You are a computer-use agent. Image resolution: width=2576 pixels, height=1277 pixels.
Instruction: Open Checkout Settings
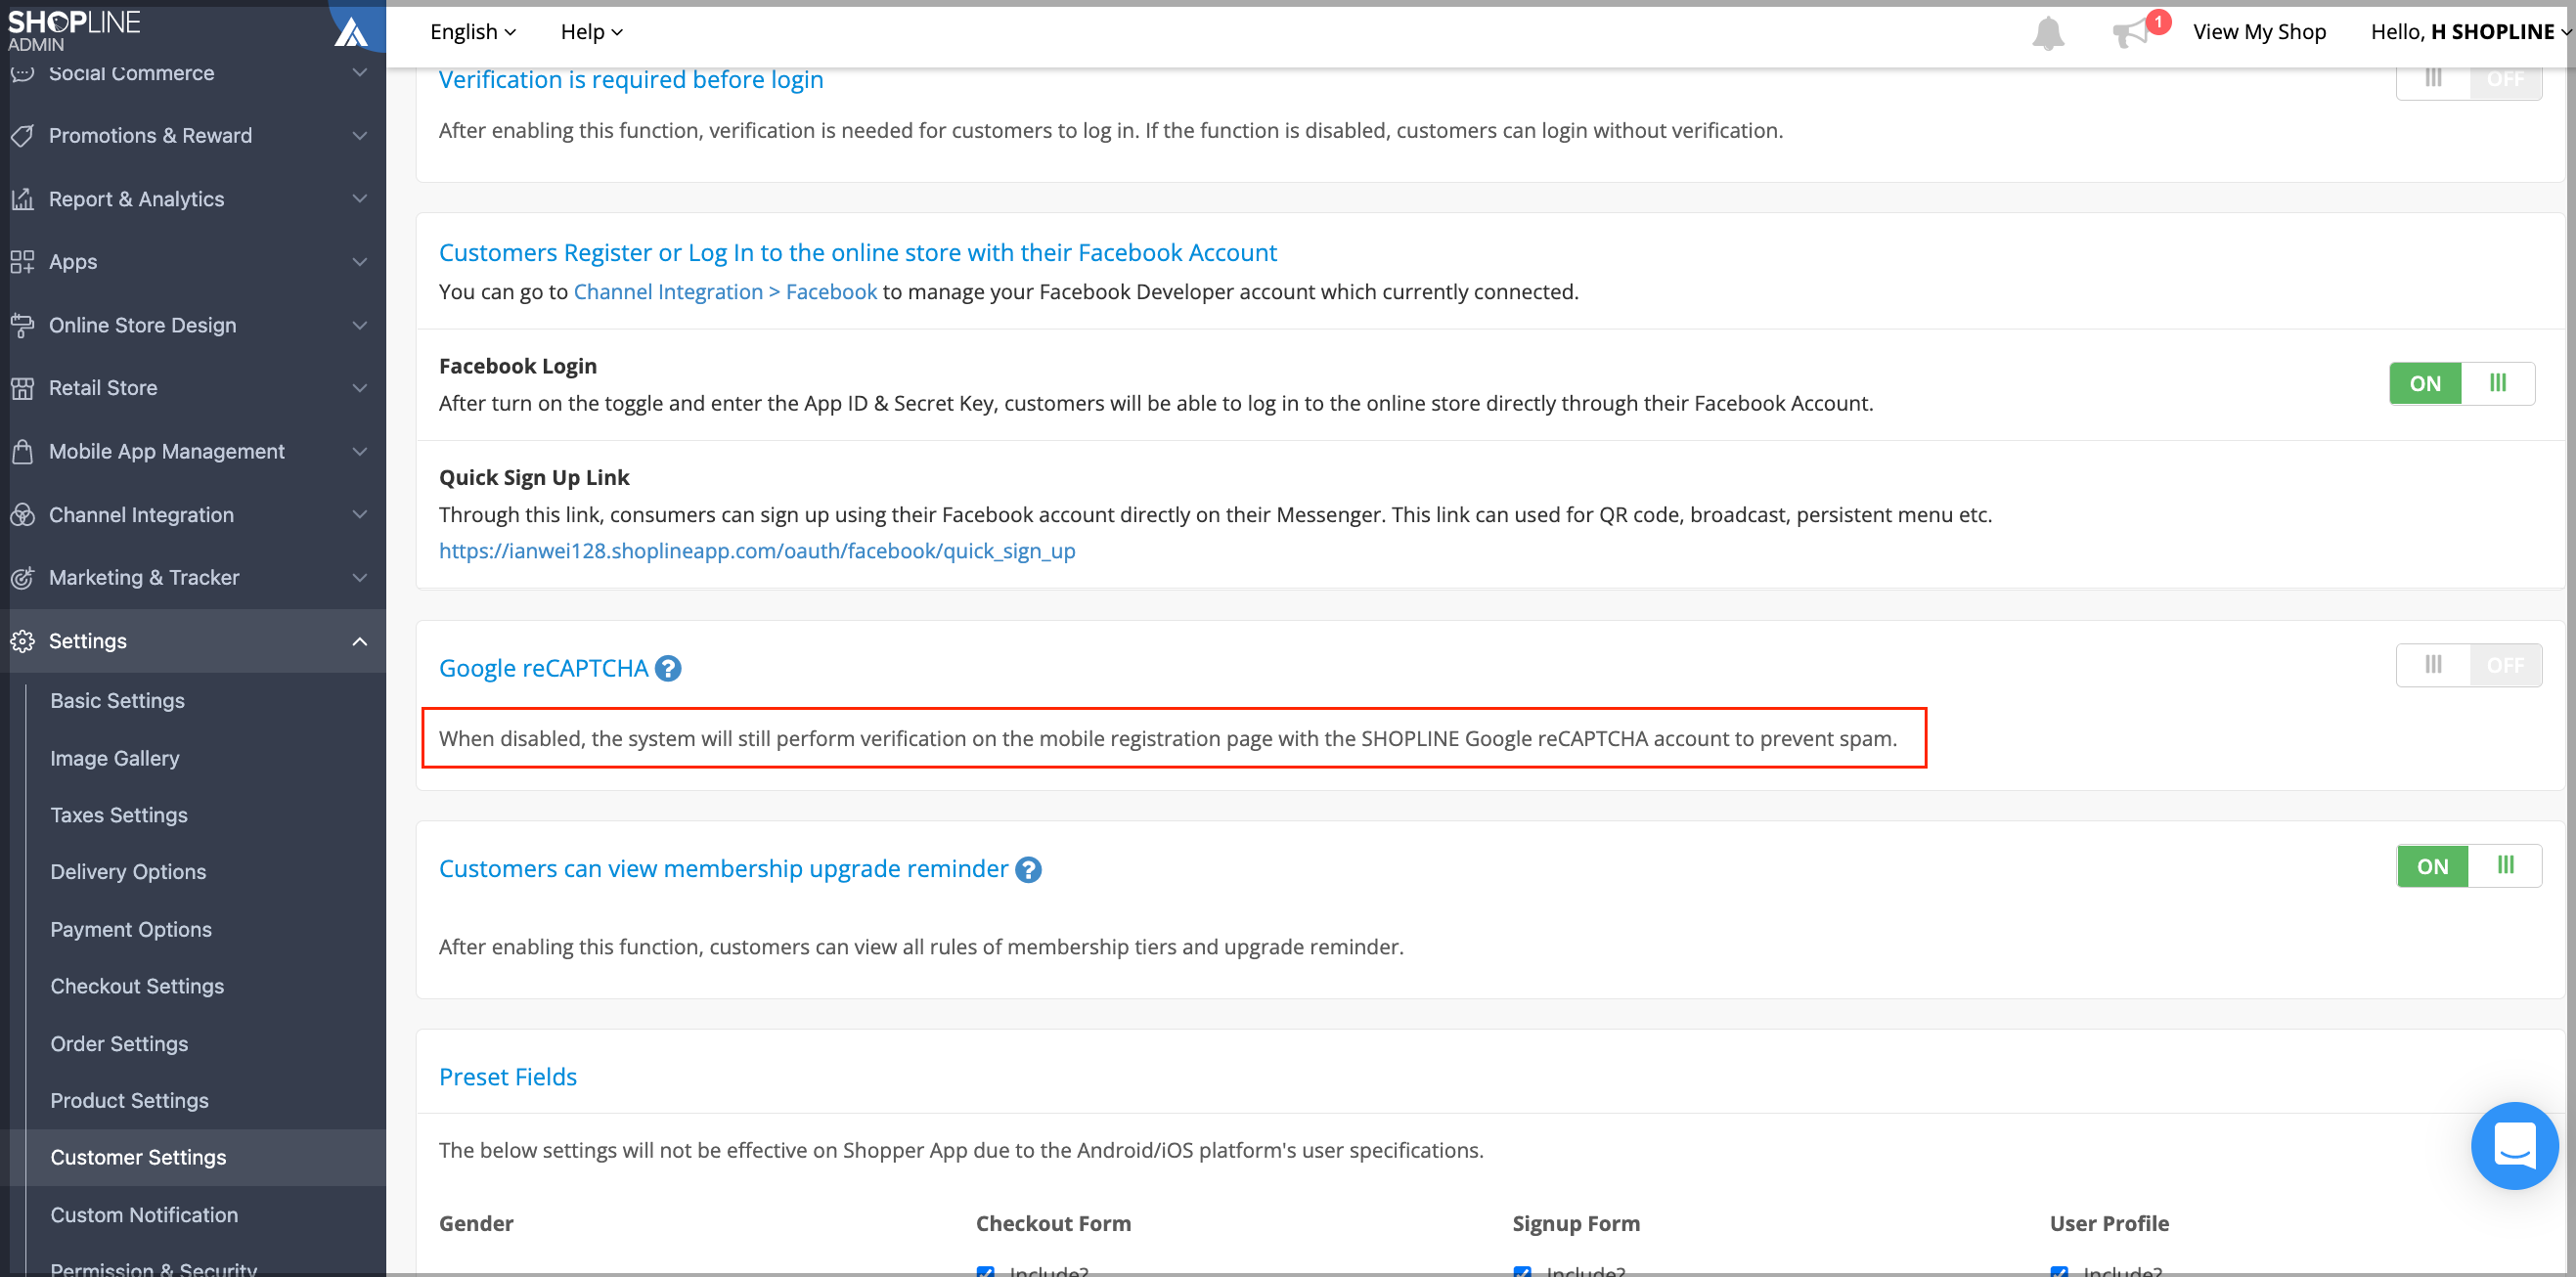(x=137, y=986)
